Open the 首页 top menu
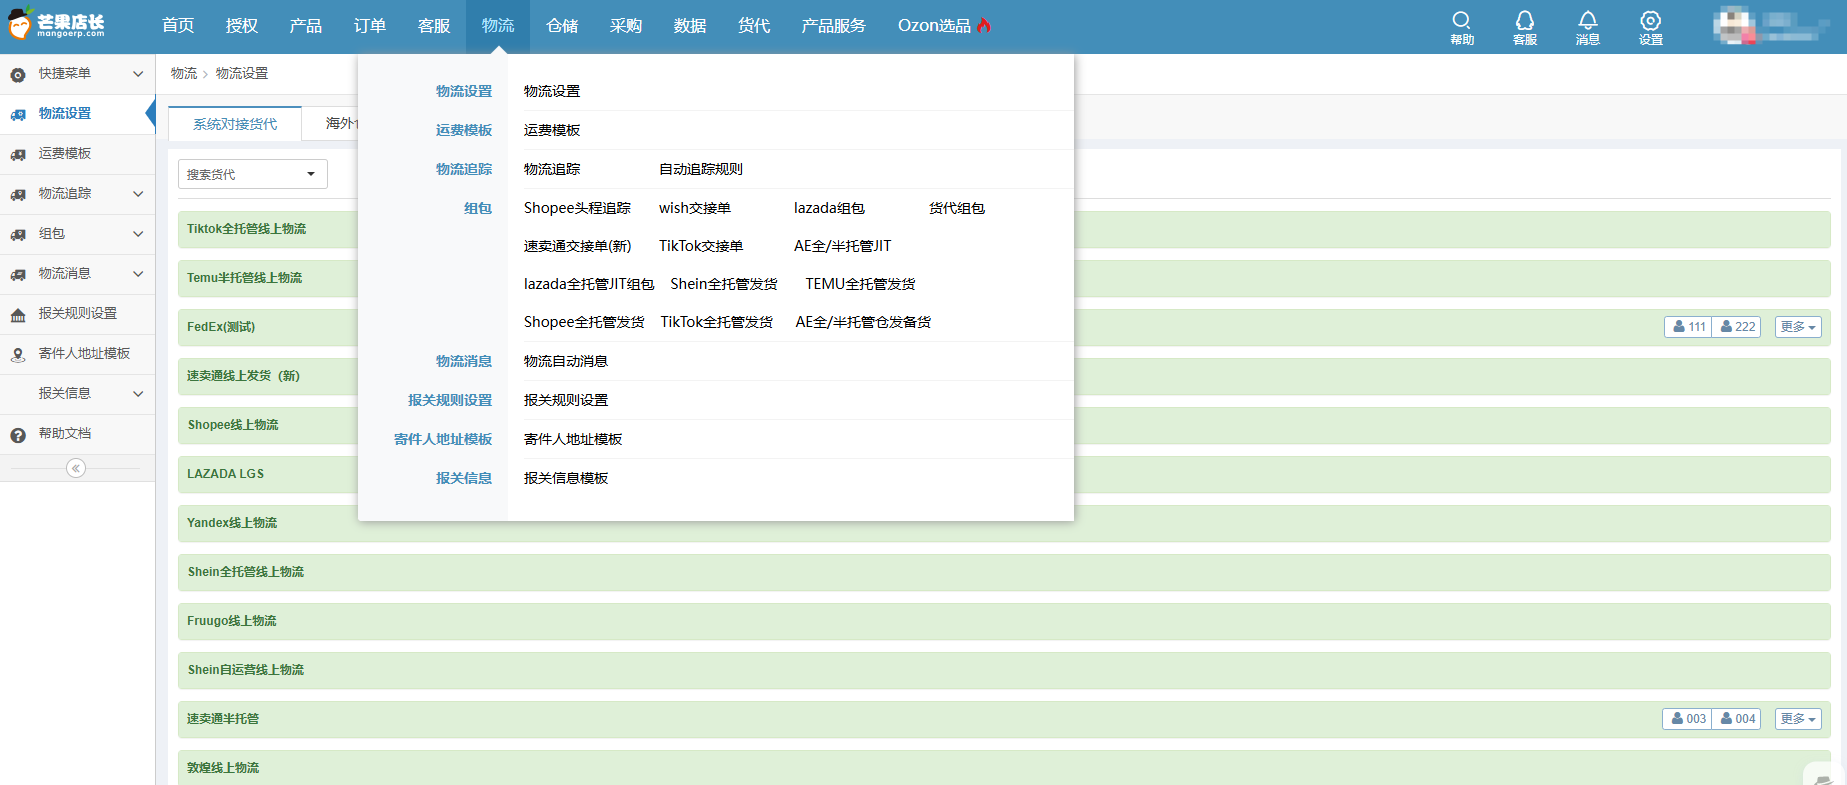The image size is (1847, 785). point(178,26)
